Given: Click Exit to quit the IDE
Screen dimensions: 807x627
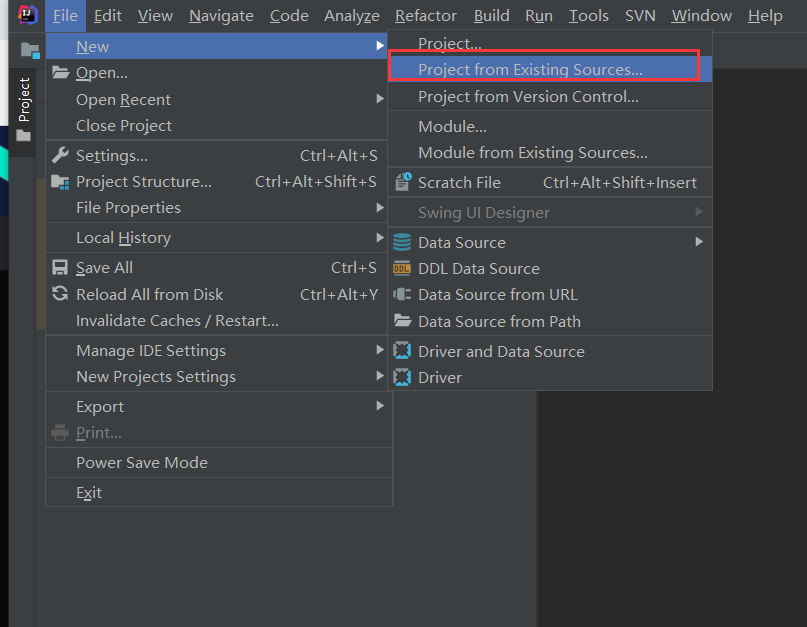Looking at the screenshot, I should [89, 492].
